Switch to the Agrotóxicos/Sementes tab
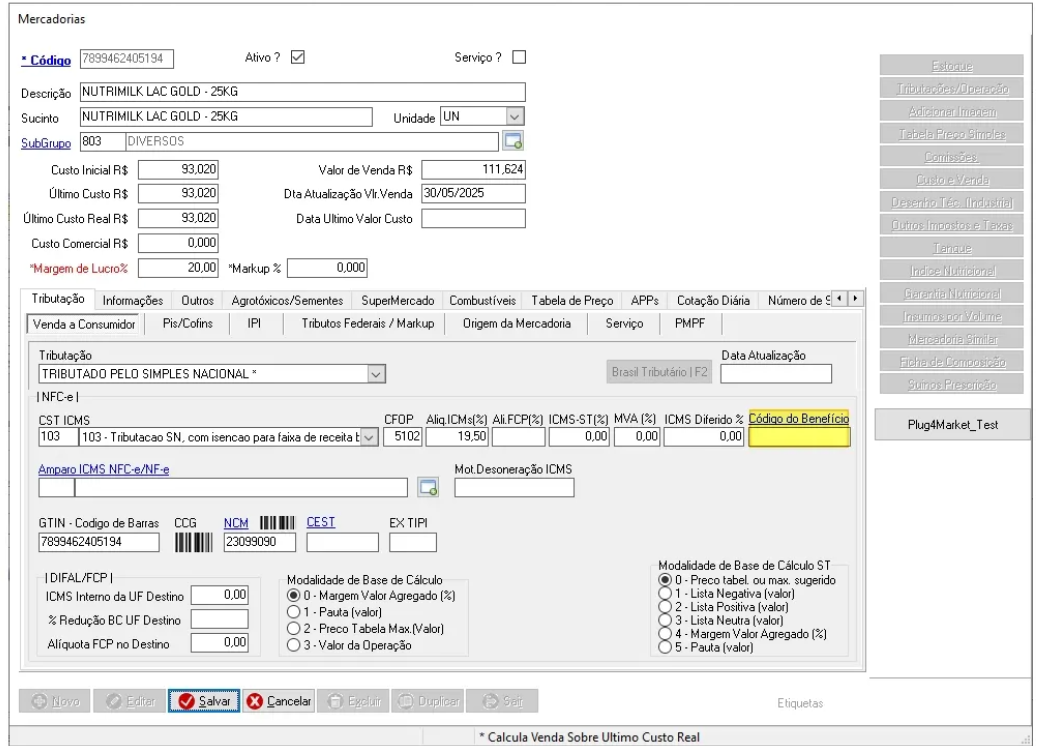Image resolution: width=1039 pixels, height=746 pixels. tap(287, 301)
